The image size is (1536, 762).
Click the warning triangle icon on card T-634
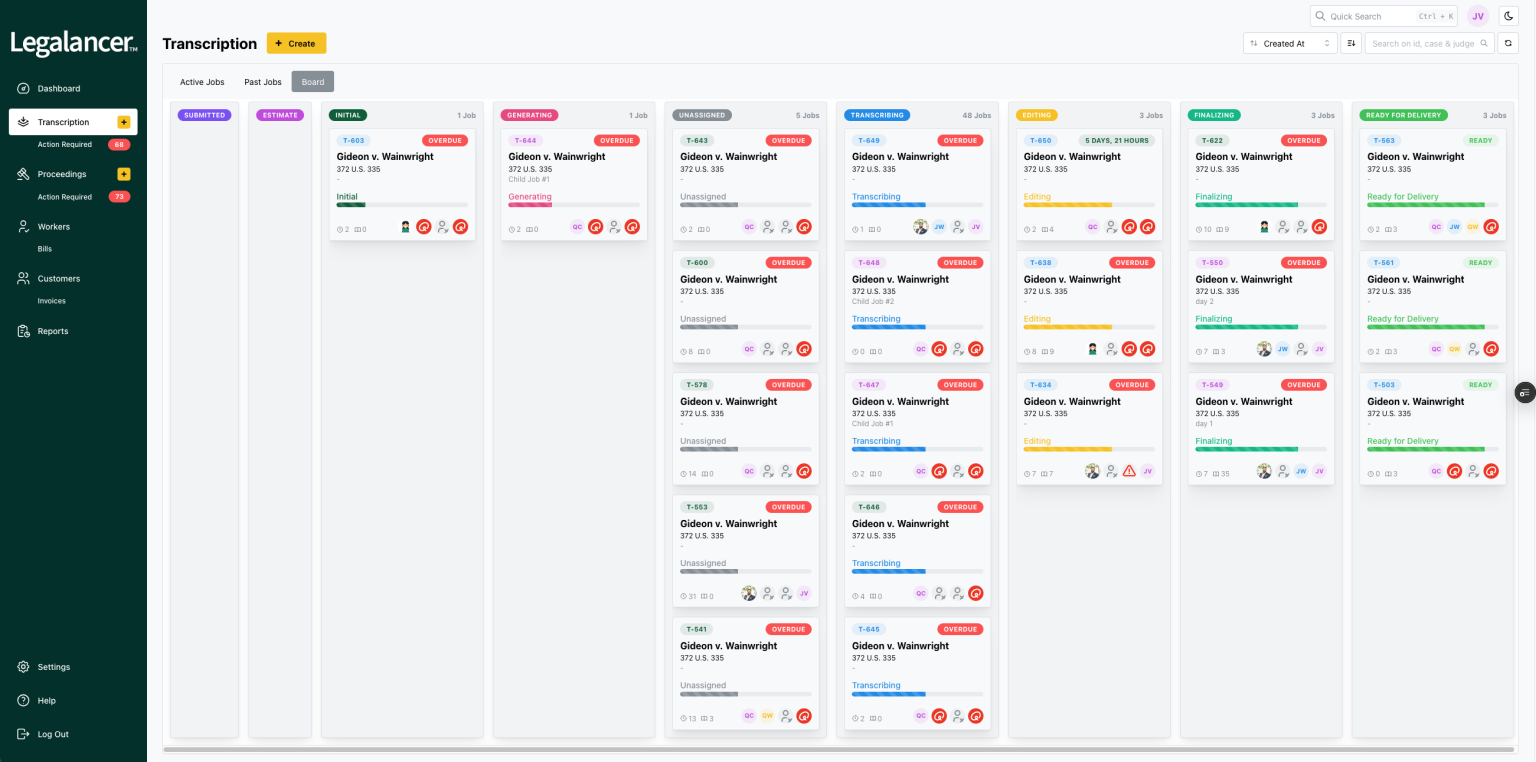(x=1129, y=471)
